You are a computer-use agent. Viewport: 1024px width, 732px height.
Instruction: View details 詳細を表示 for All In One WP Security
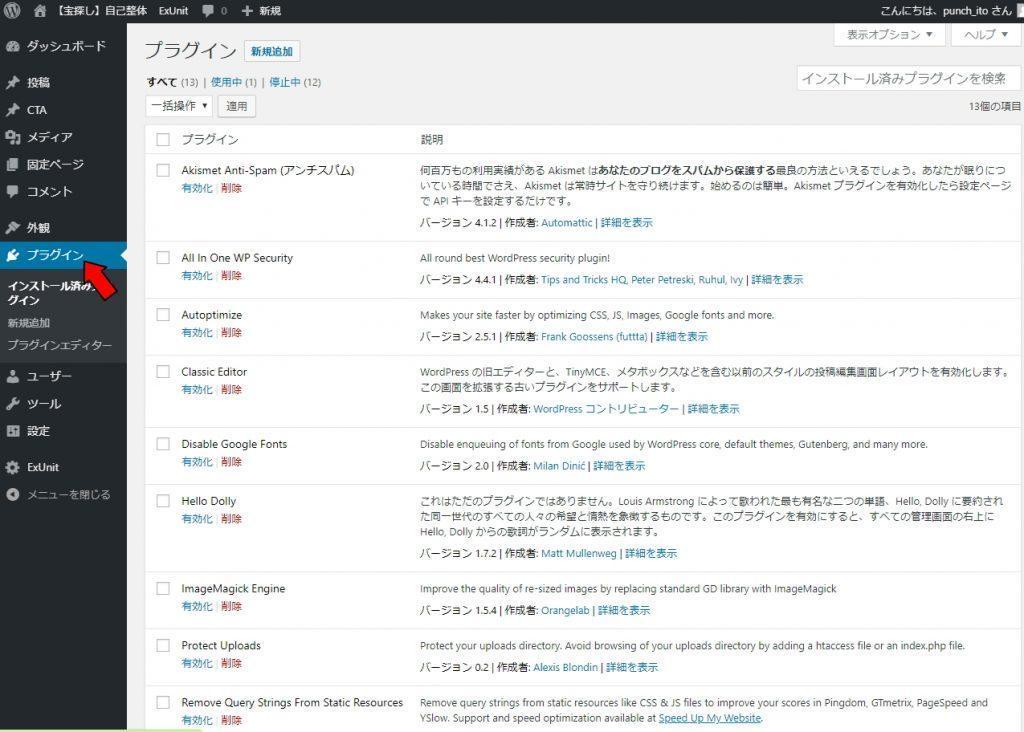pos(777,279)
